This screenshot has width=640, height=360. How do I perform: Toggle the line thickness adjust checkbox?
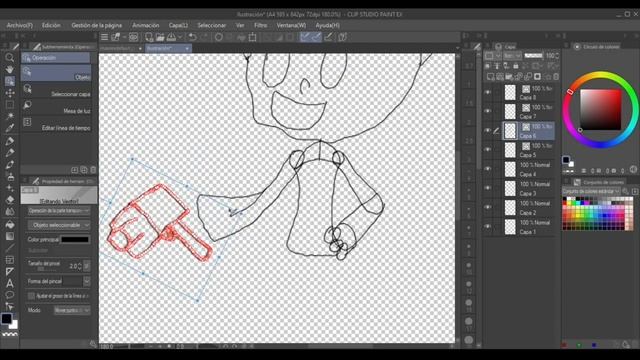(31, 296)
